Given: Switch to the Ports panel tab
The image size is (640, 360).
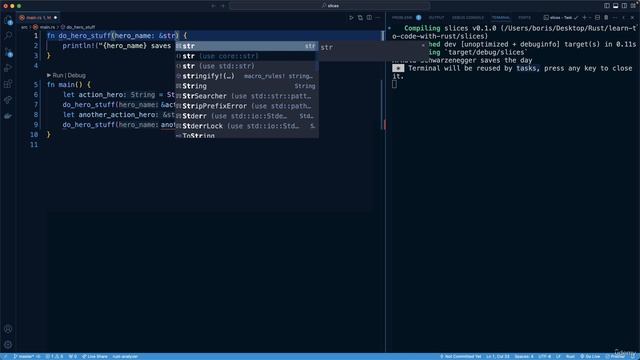Looking at the screenshot, I should [x=524, y=18].
